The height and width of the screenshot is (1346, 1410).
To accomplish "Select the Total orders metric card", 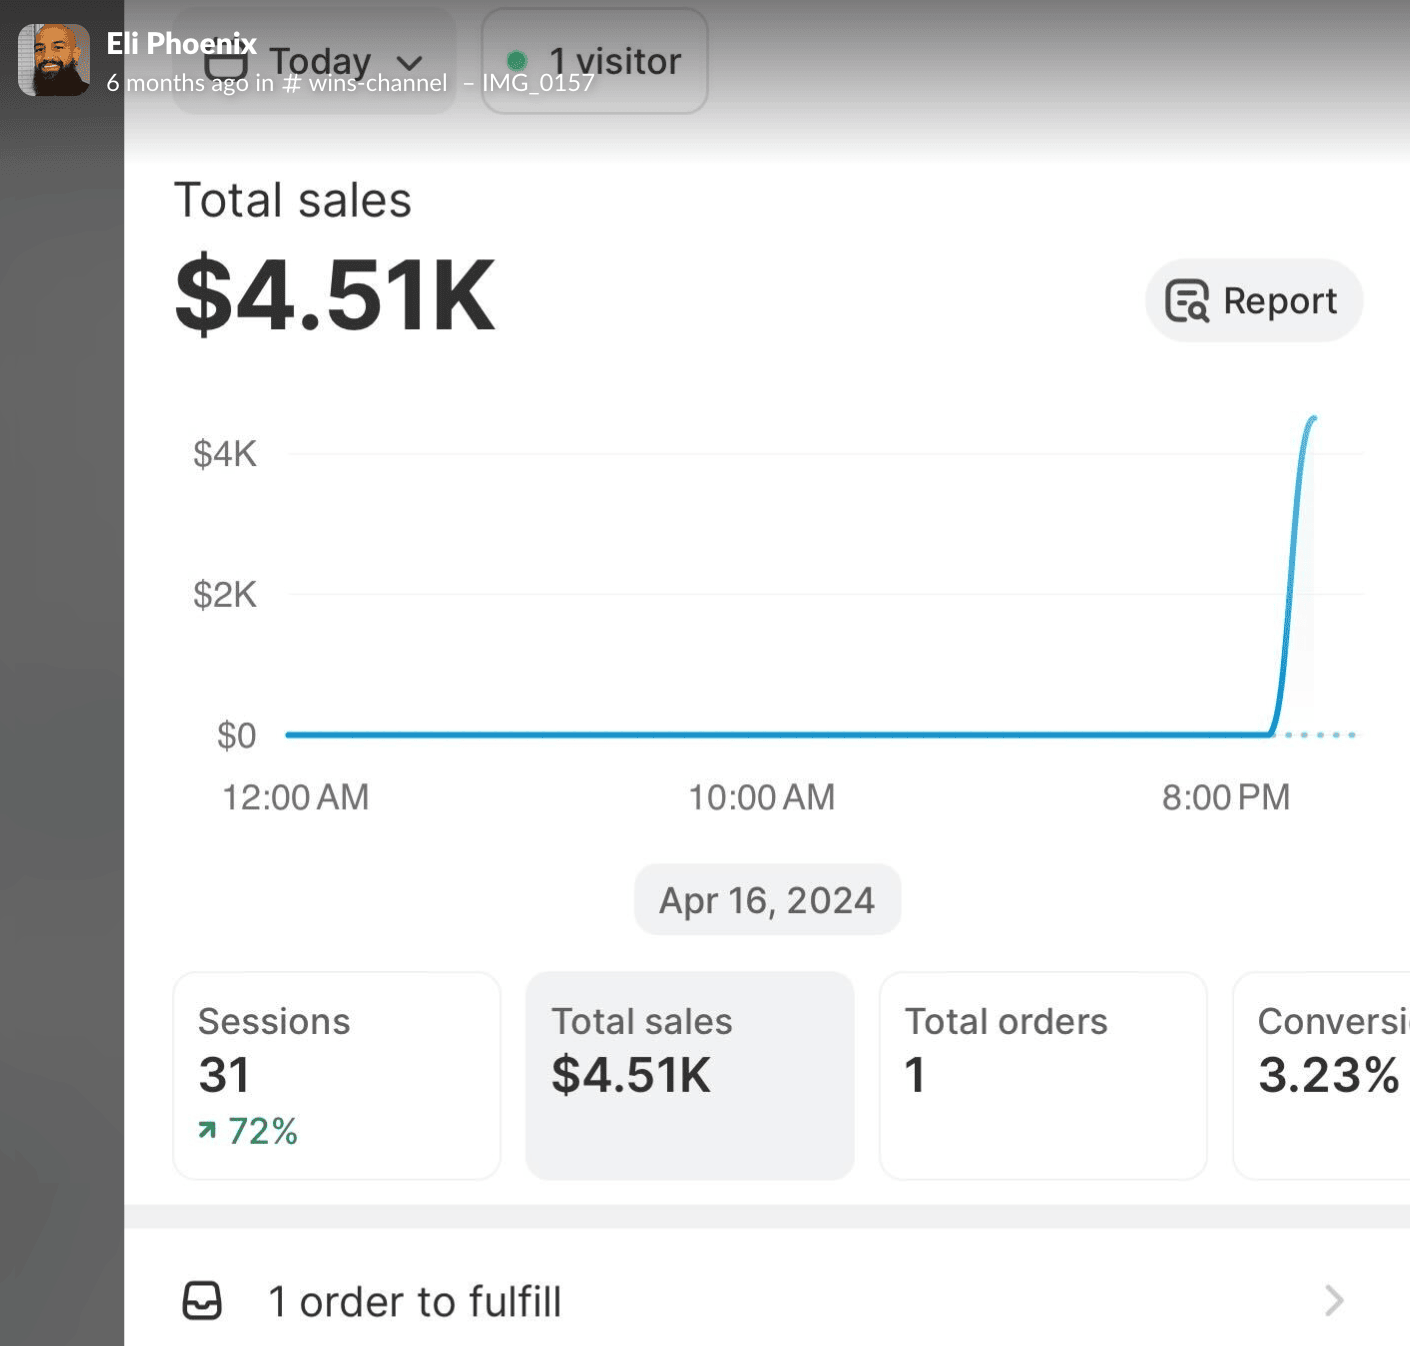I will (x=1042, y=1075).
